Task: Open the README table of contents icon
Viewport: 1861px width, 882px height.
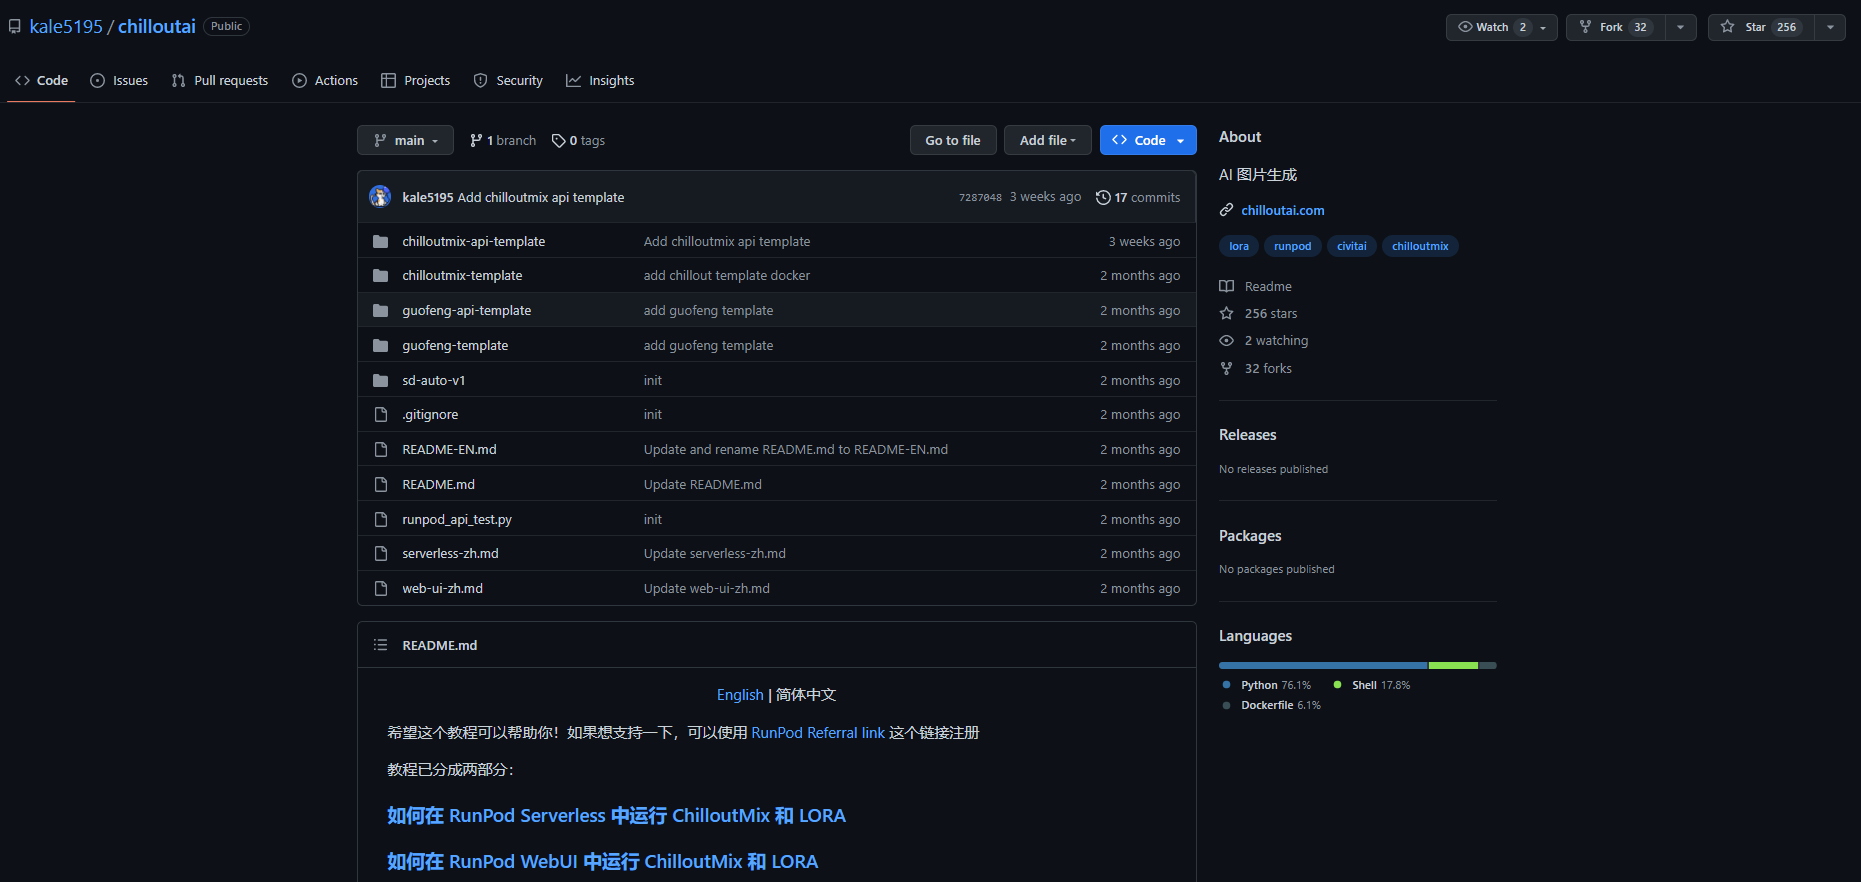Action: click(x=380, y=645)
